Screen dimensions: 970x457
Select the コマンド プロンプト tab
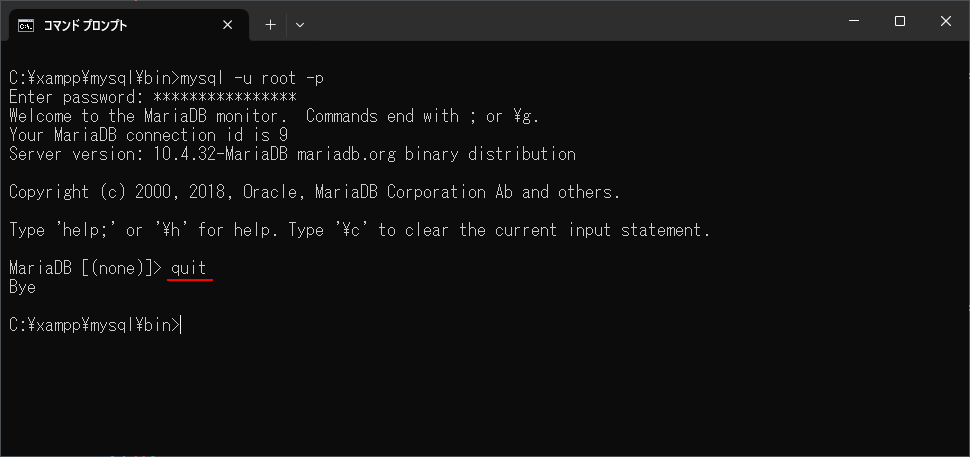pos(110,25)
